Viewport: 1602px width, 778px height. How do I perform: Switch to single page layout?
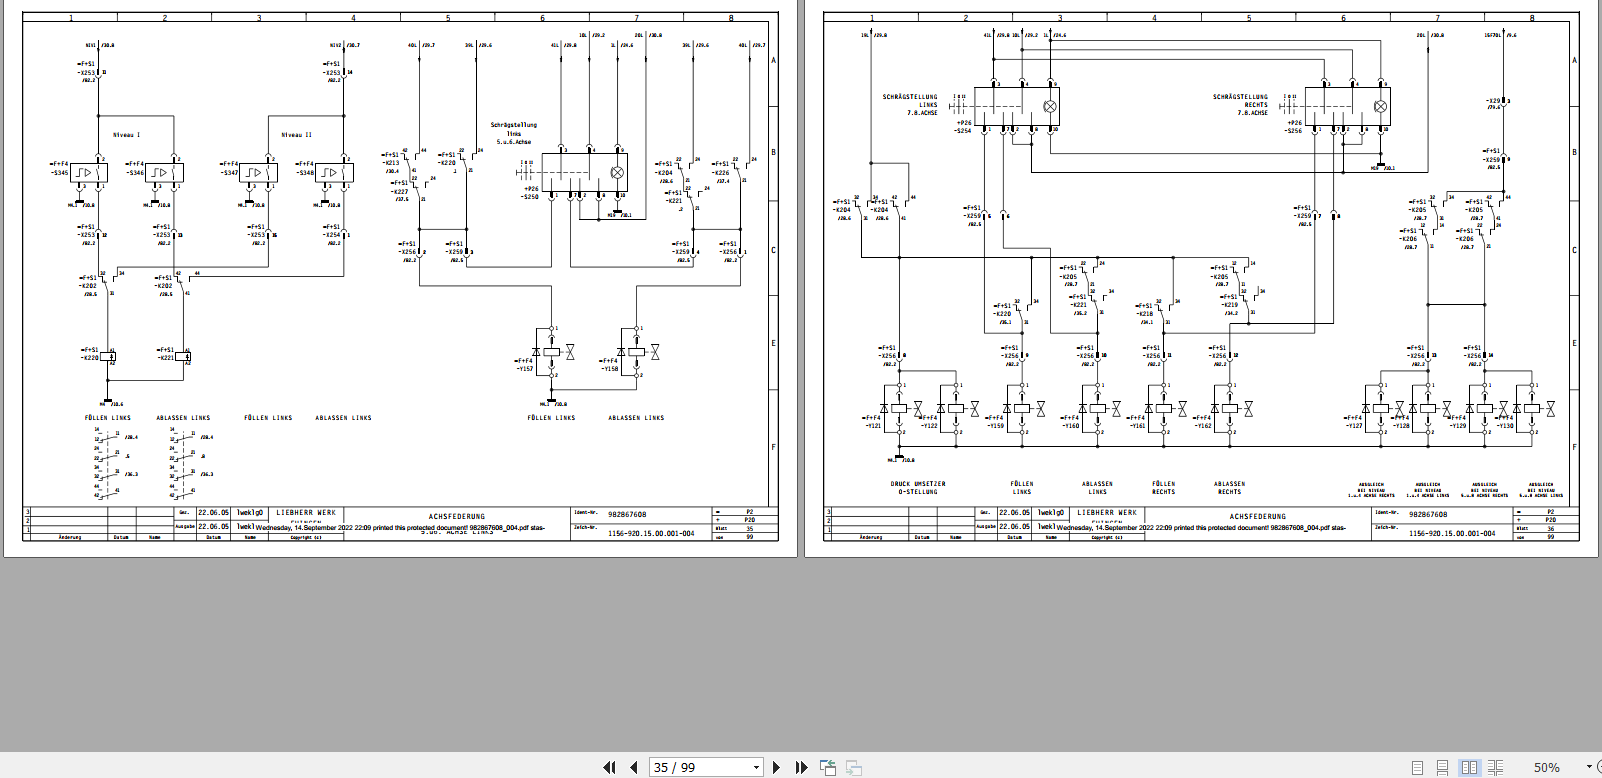pyautogui.click(x=1417, y=767)
